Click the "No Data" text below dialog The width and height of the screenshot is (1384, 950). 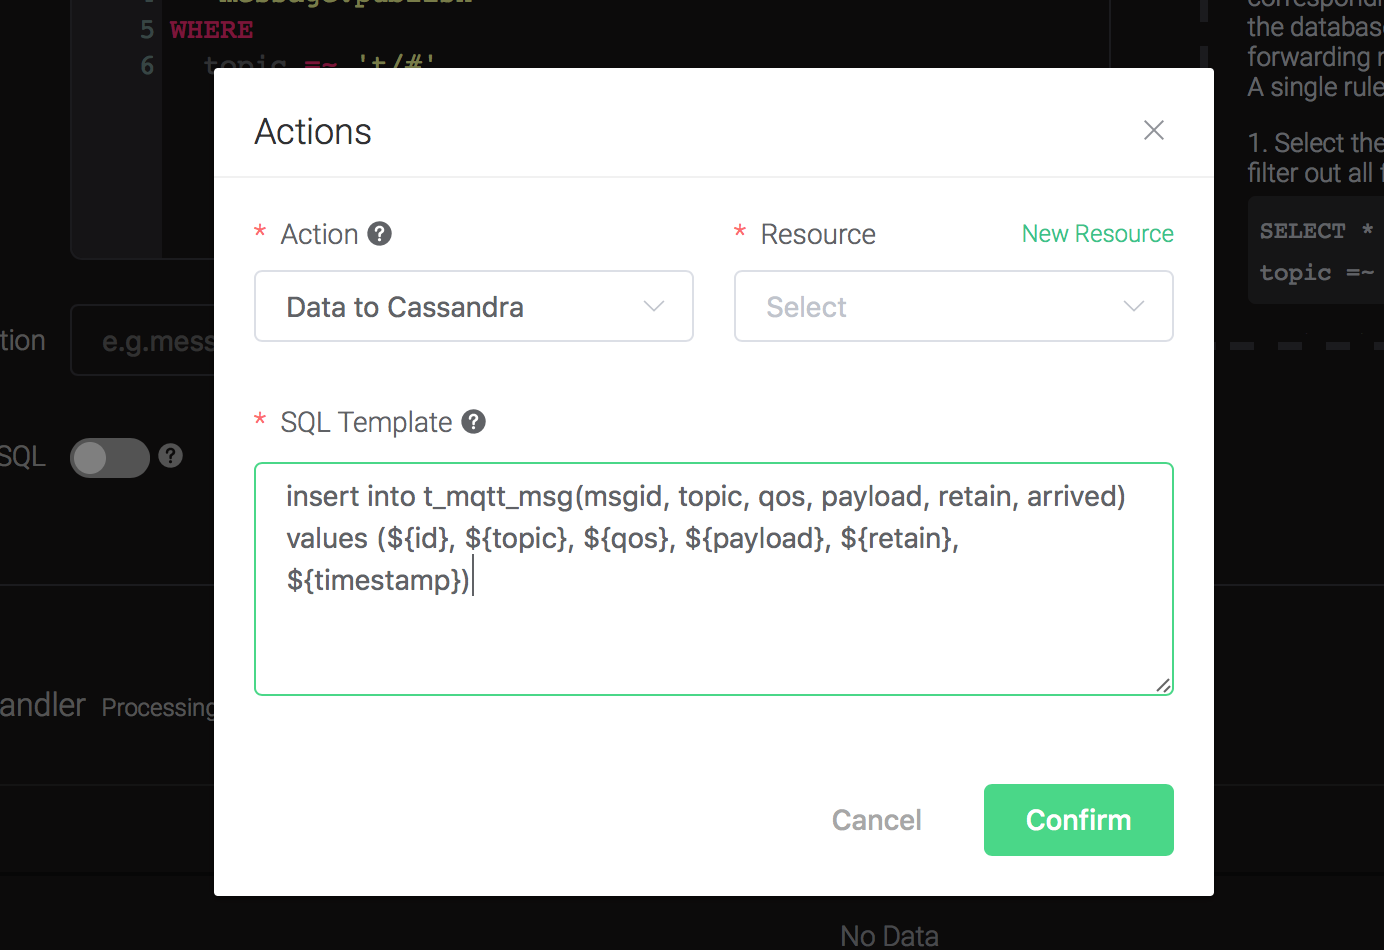[889, 936]
